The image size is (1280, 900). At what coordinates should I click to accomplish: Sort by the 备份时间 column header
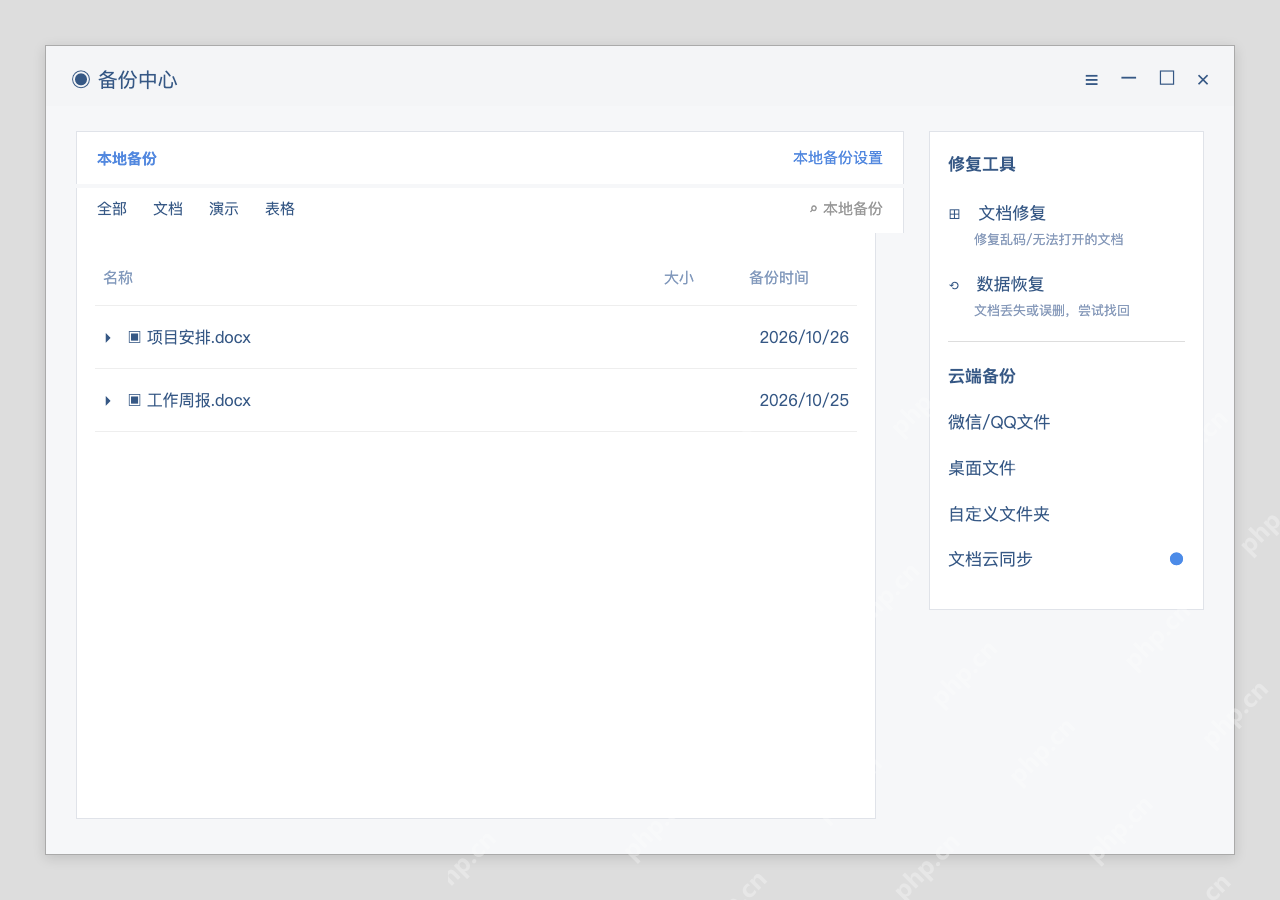(x=779, y=278)
